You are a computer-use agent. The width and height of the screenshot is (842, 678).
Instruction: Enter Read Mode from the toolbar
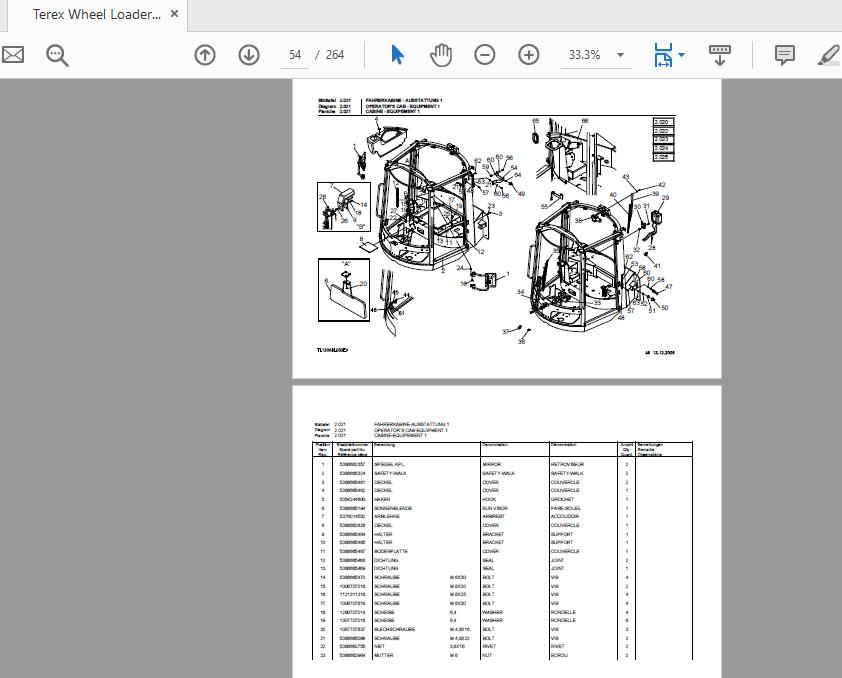tap(720, 54)
